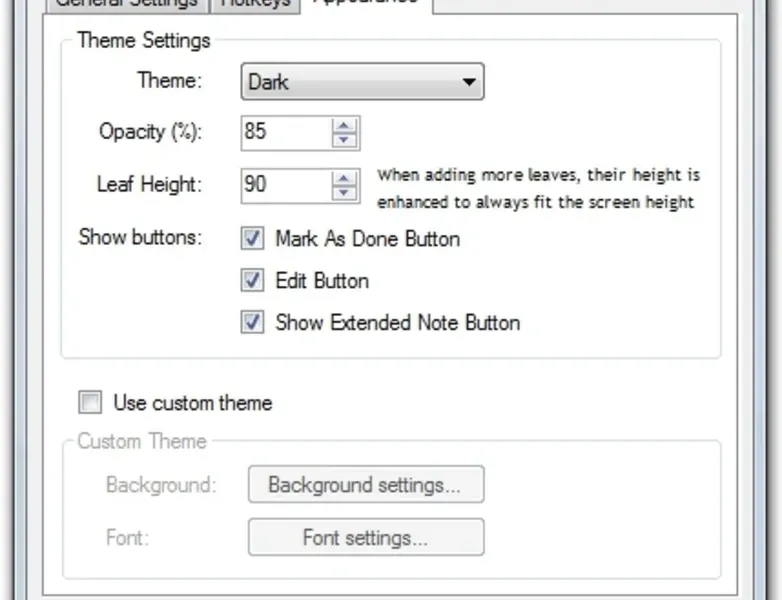Screen dimensions: 782x600
Task: Increase Opacity with the up arrow
Action: click(x=344, y=125)
